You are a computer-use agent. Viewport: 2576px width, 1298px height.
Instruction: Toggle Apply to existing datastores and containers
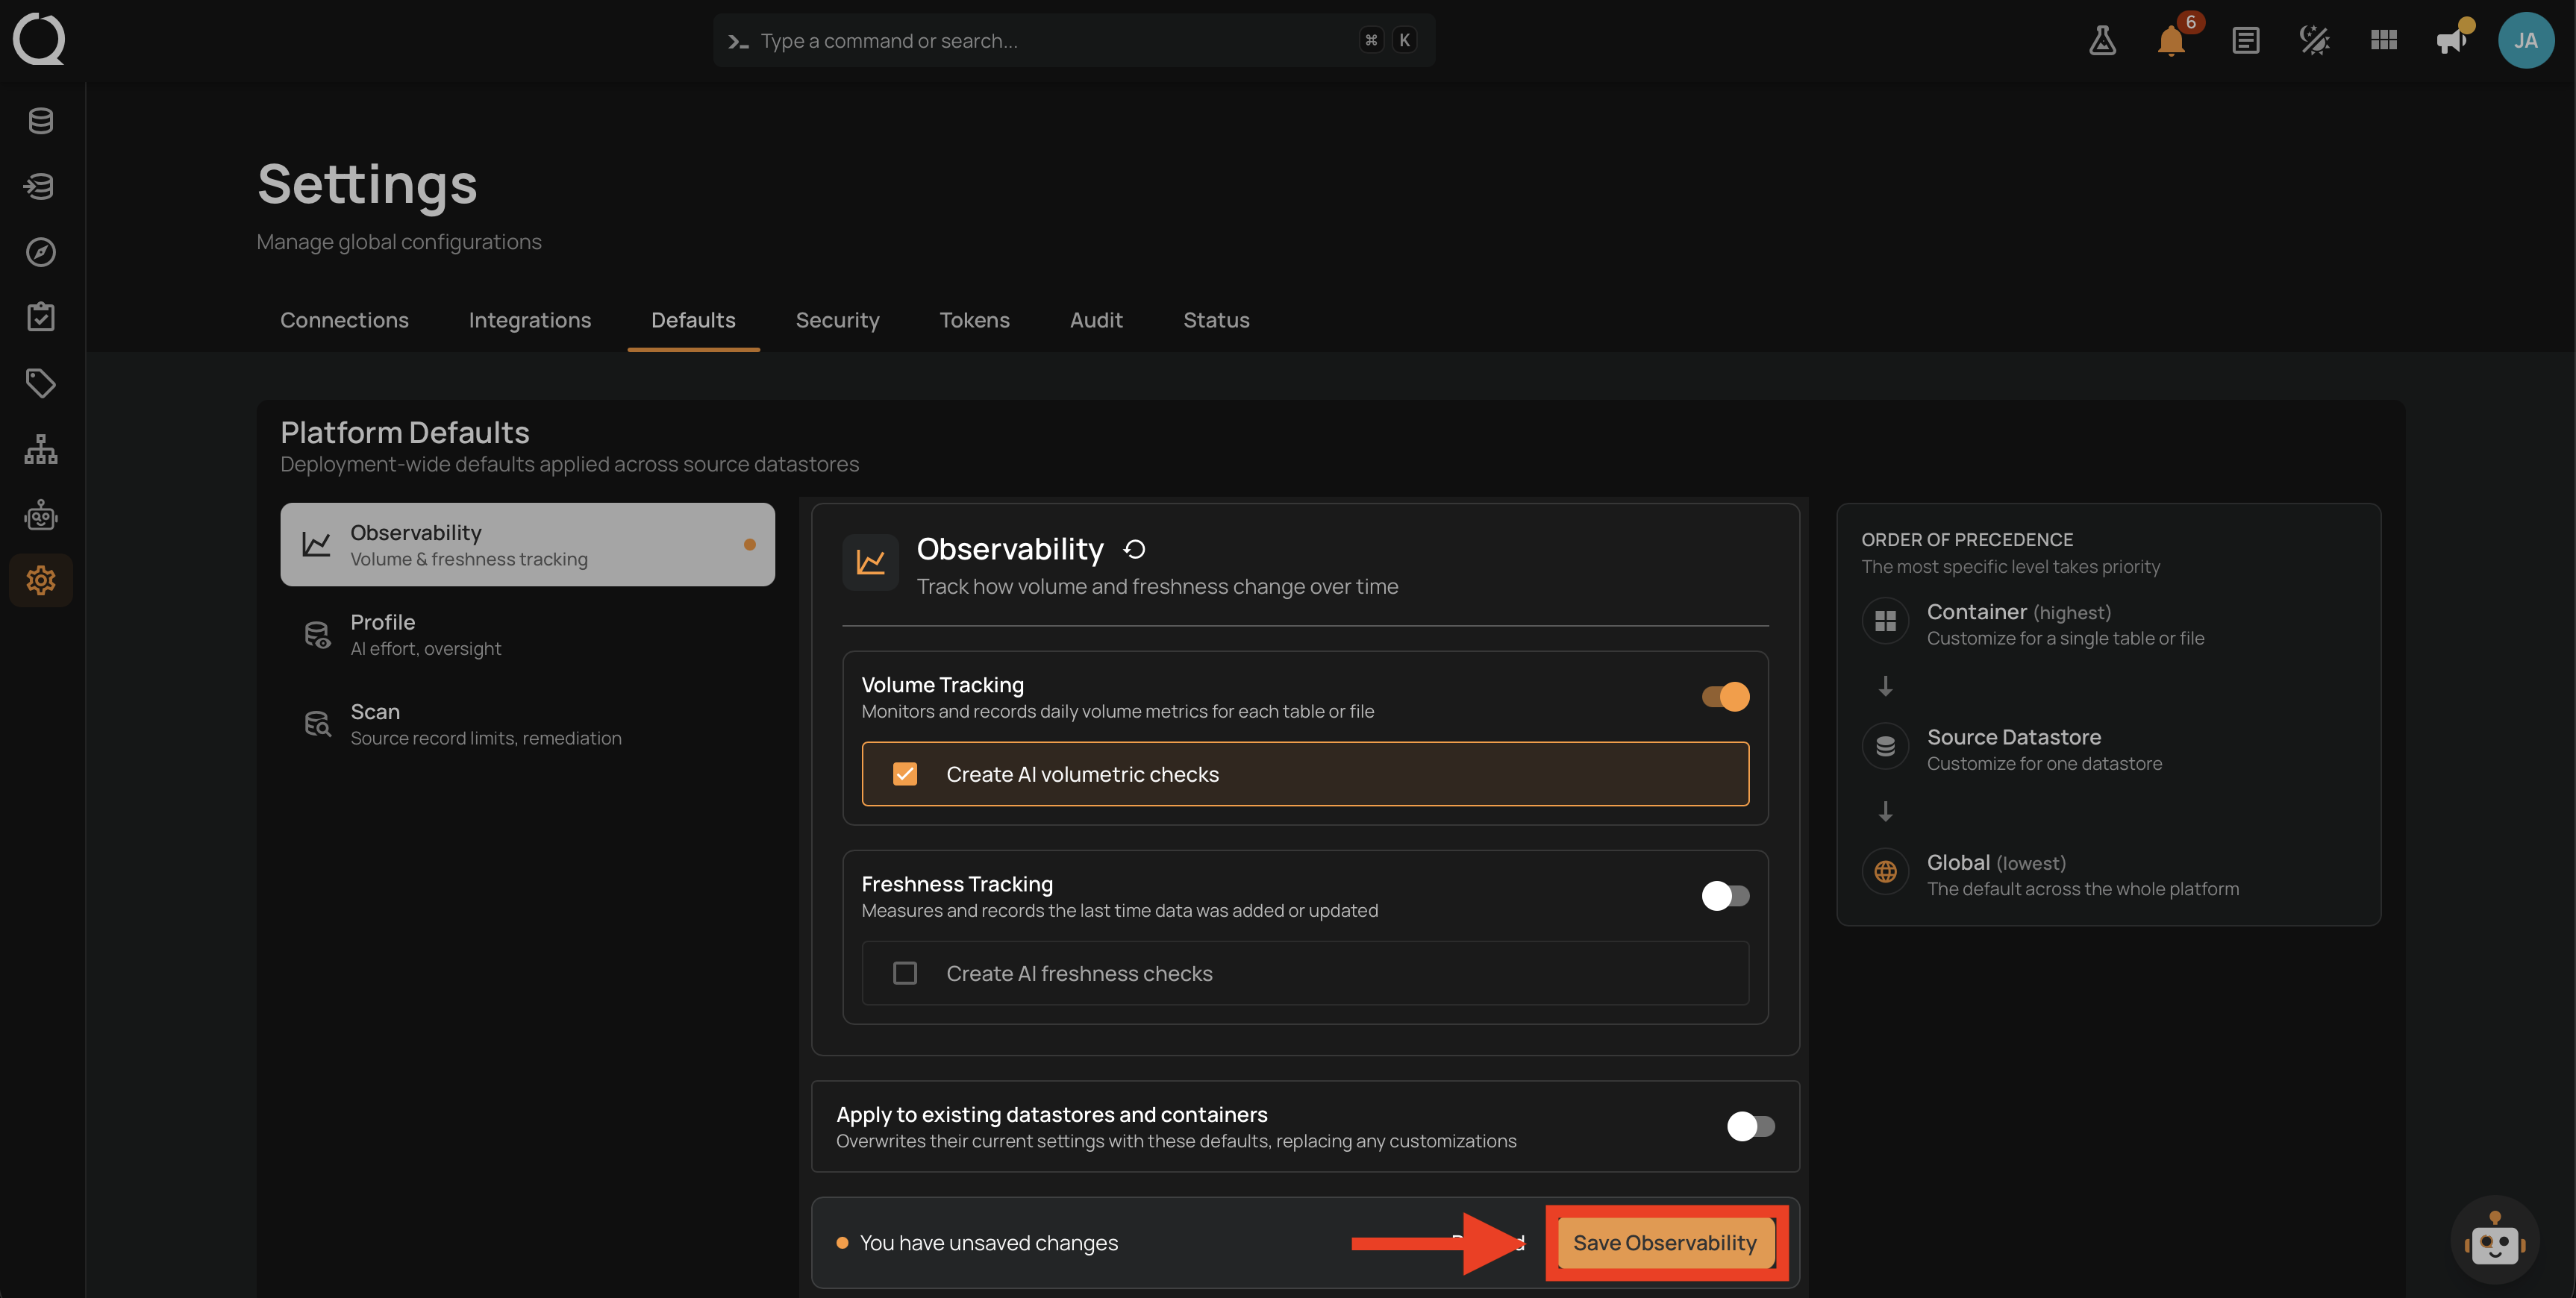click(x=1750, y=1126)
